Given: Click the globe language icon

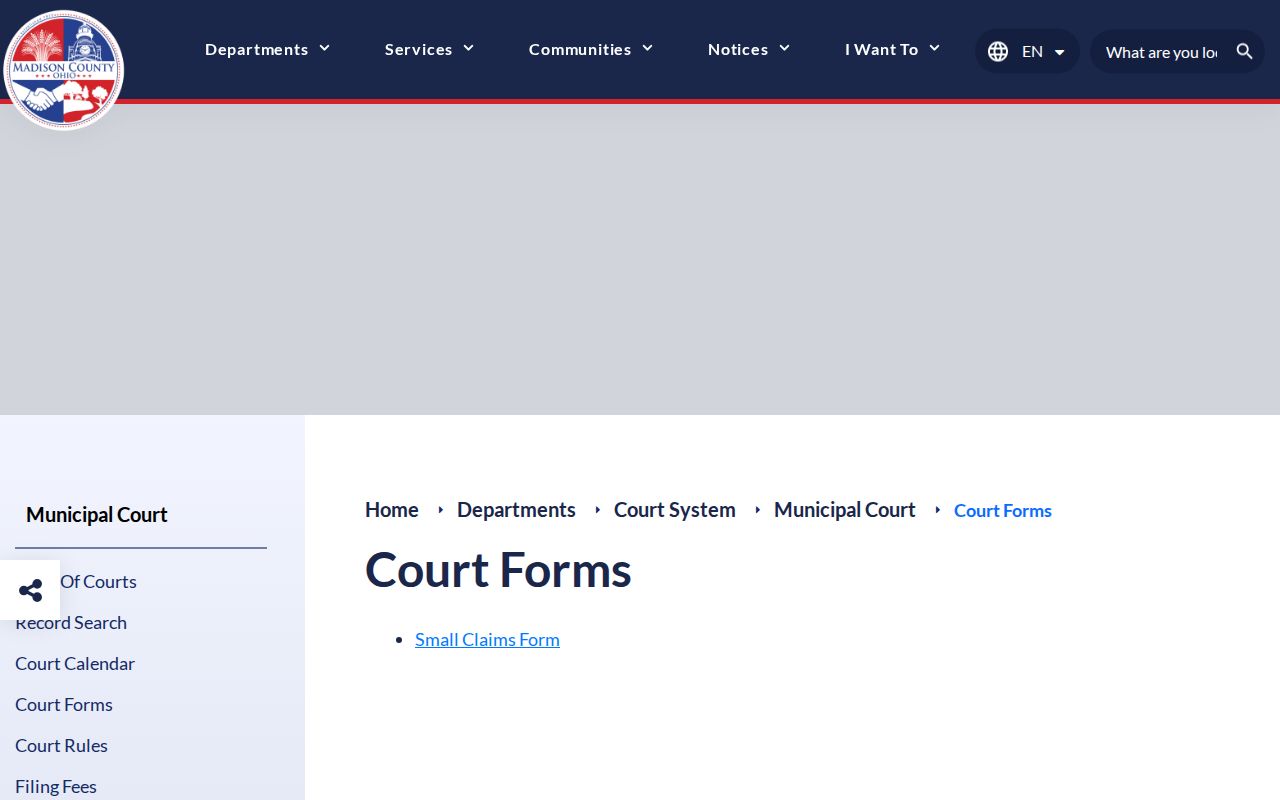Looking at the screenshot, I should tap(998, 51).
